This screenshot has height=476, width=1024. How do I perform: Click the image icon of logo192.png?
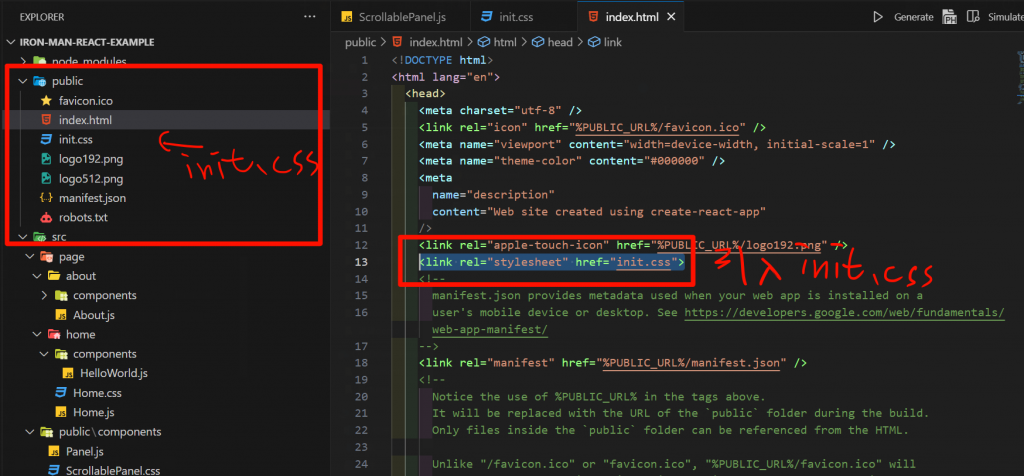click(x=46, y=159)
